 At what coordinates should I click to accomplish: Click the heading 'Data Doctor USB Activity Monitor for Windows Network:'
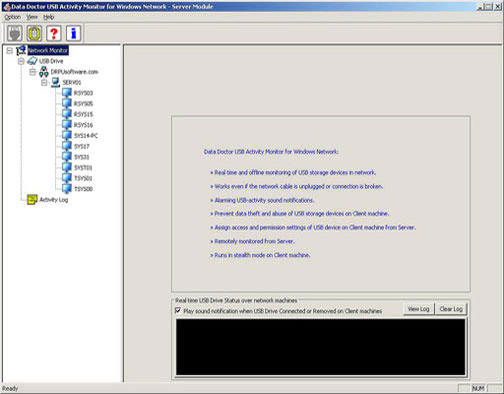(271, 152)
